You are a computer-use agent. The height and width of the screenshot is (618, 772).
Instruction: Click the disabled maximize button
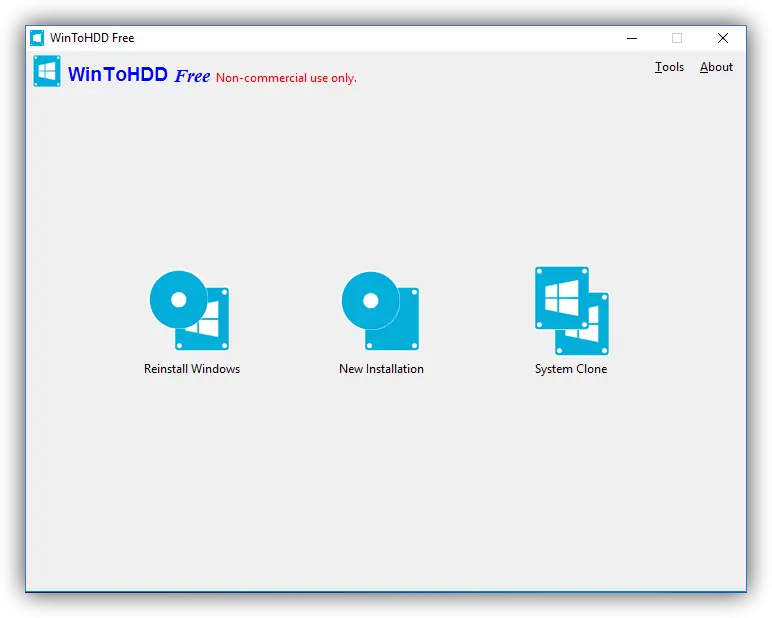pos(677,38)
